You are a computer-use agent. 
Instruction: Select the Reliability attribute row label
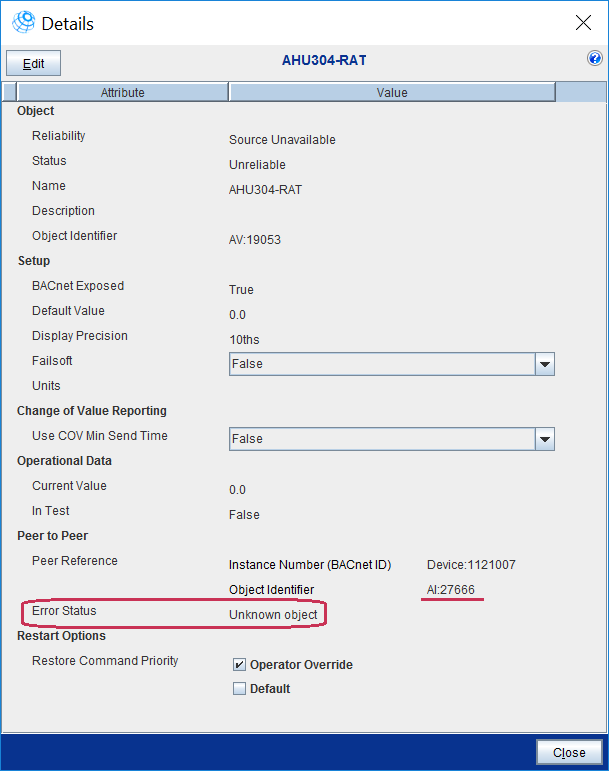point(58,136)
